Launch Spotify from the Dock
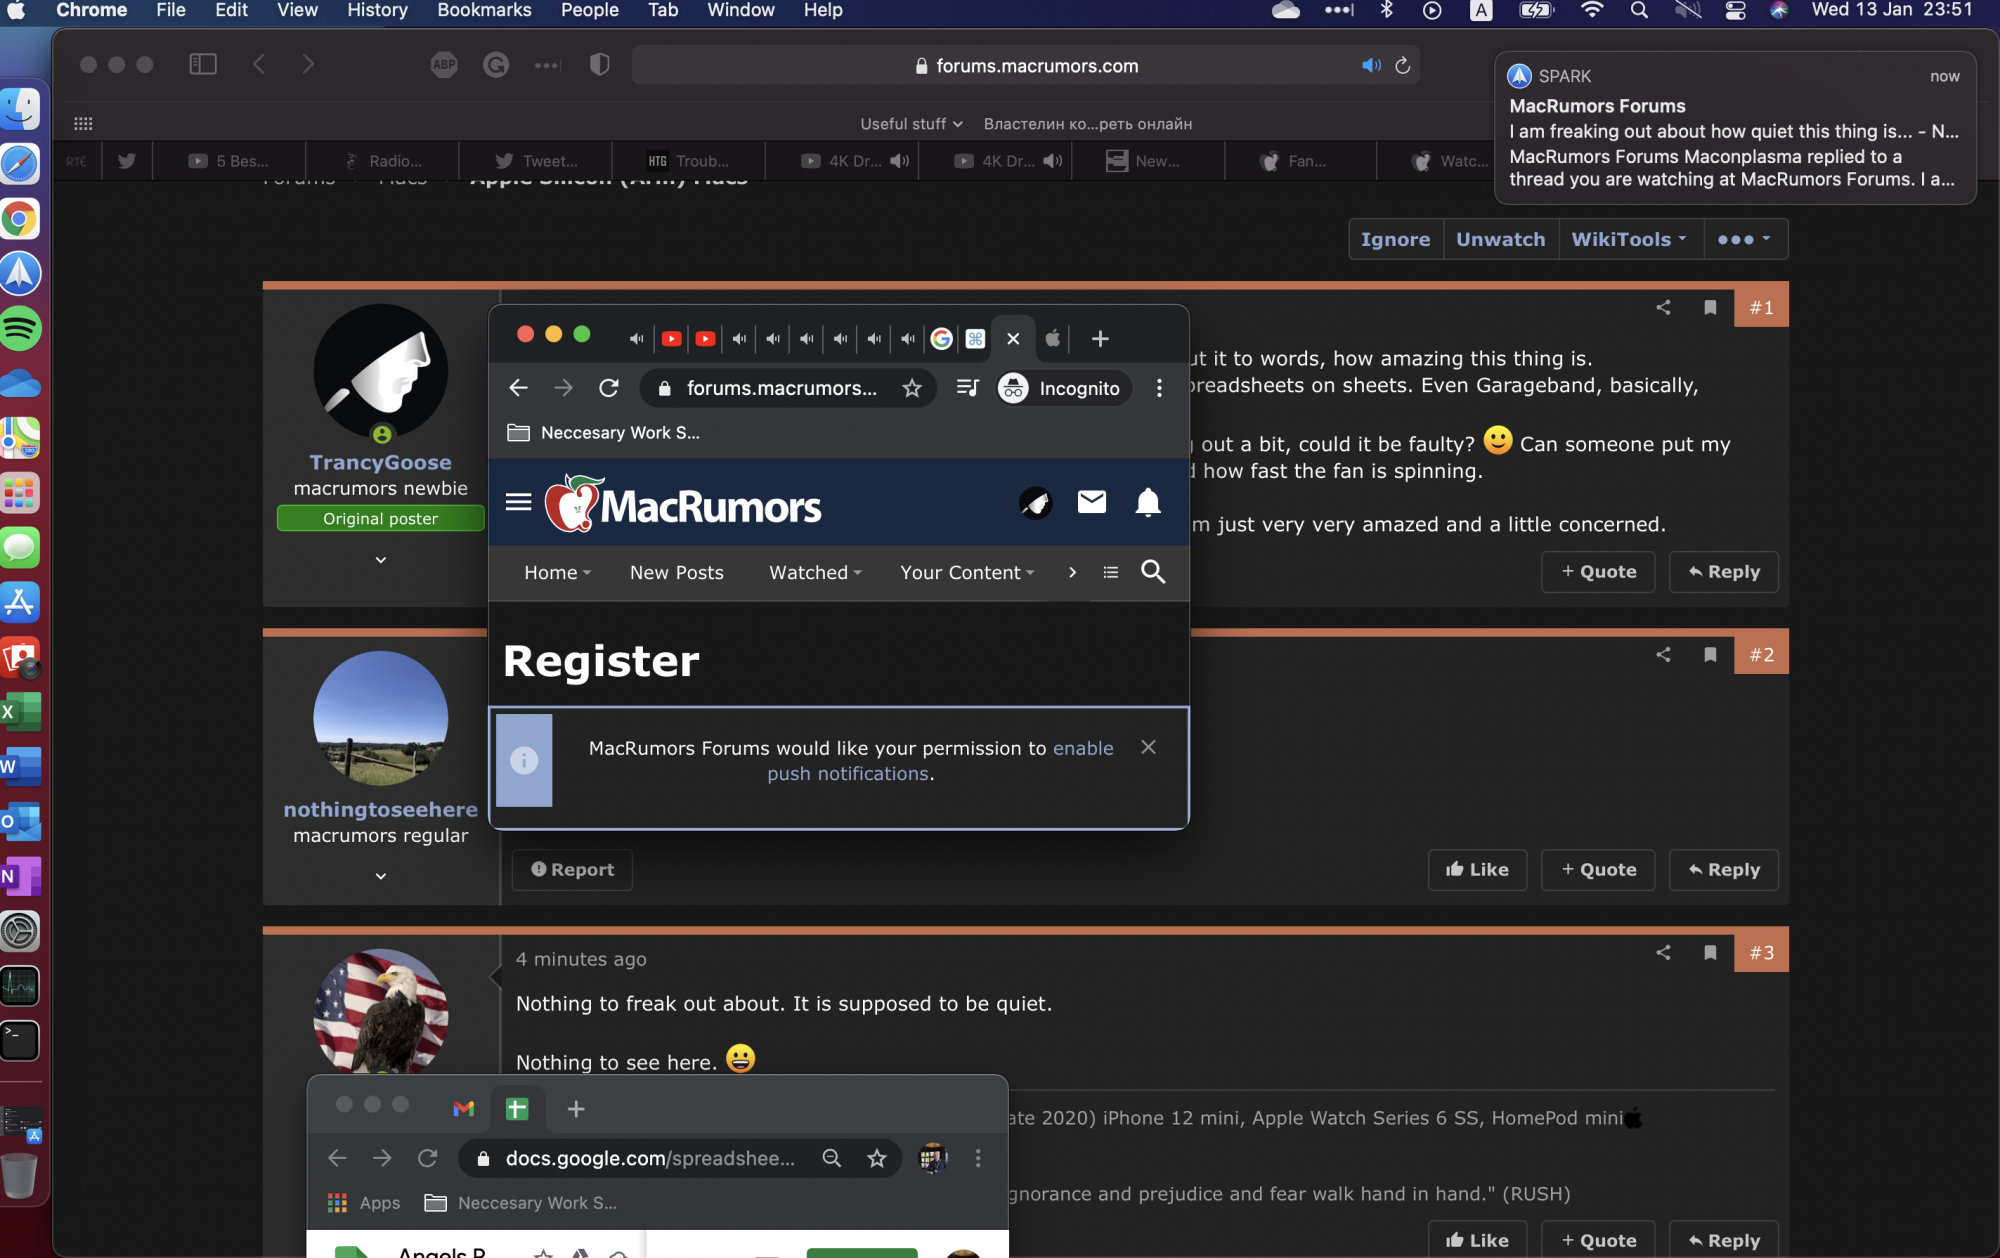2000x1258 pixels. point(20,328)
